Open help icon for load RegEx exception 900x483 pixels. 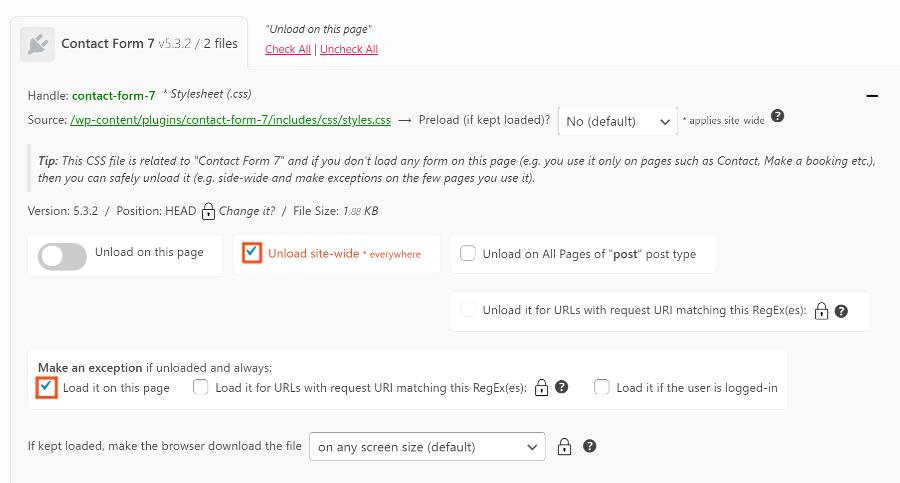(562, 387)
